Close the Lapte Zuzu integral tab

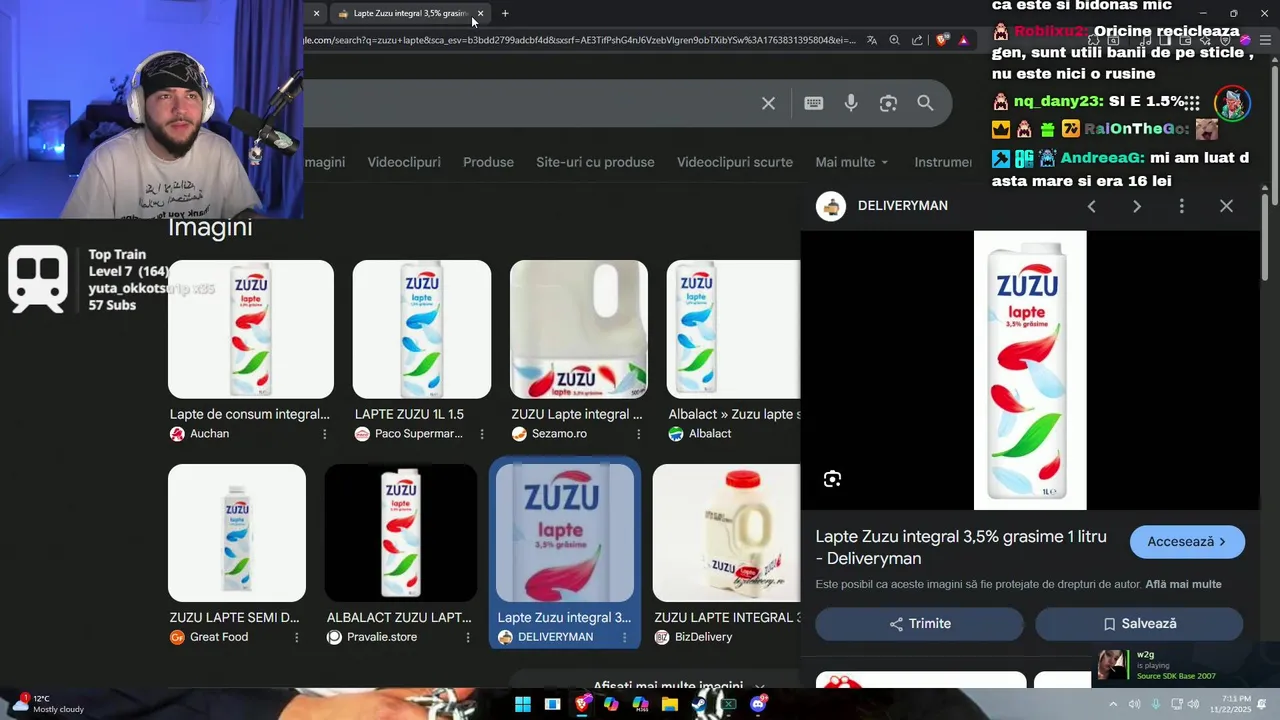pyautogui.click(x=480, y=13)
